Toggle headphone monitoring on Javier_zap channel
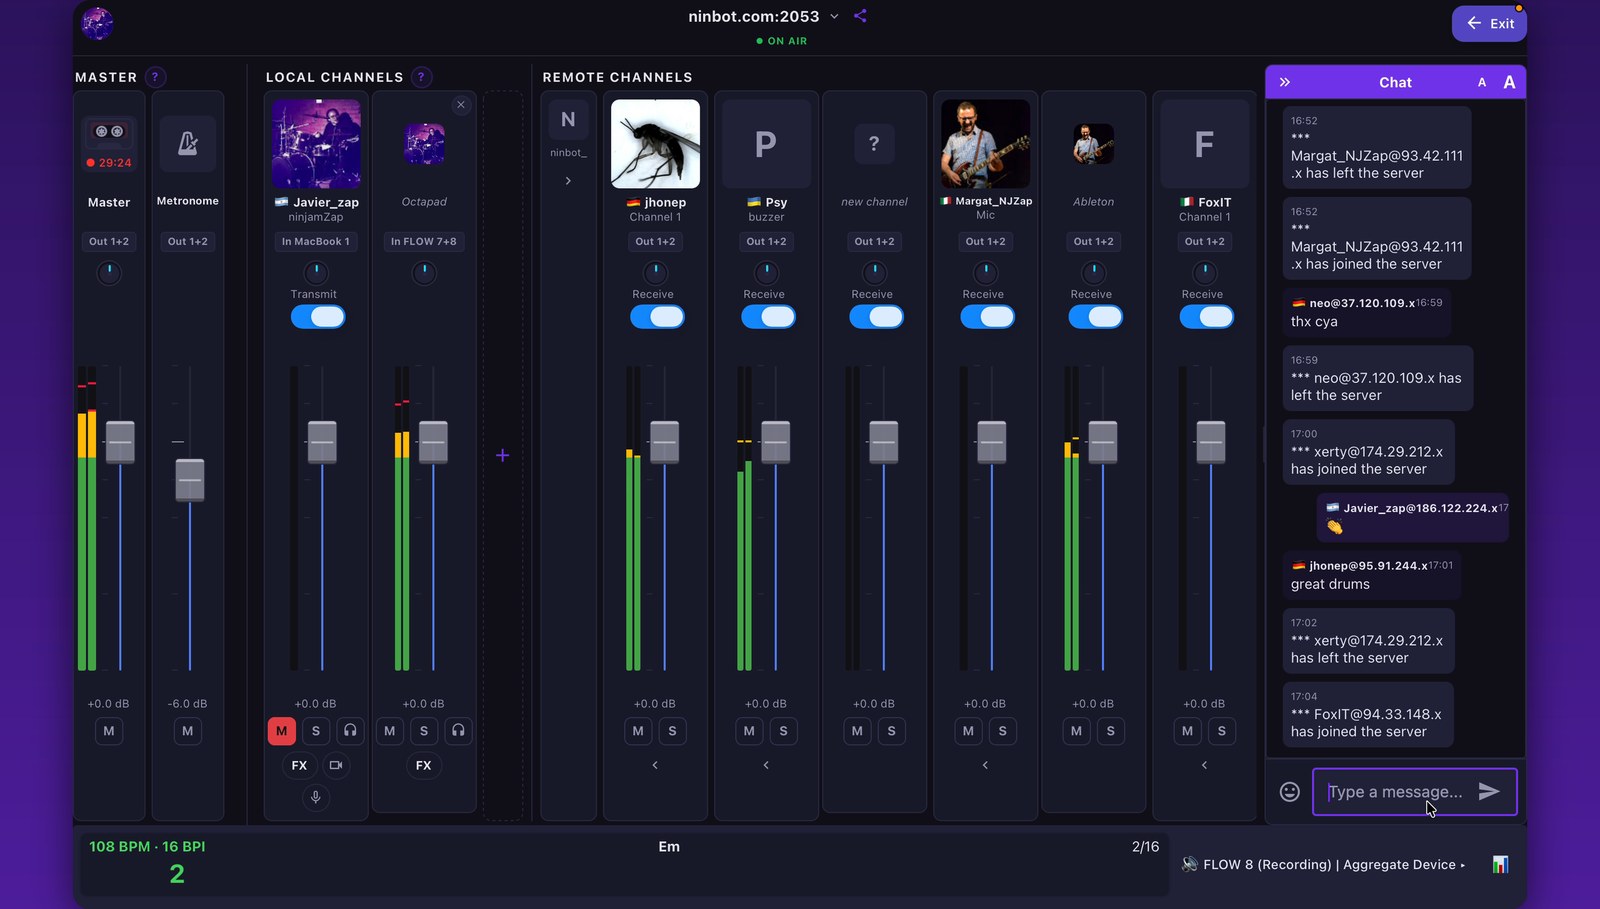The width and height of the screenshot is (1600, 909). click(350, 731)
